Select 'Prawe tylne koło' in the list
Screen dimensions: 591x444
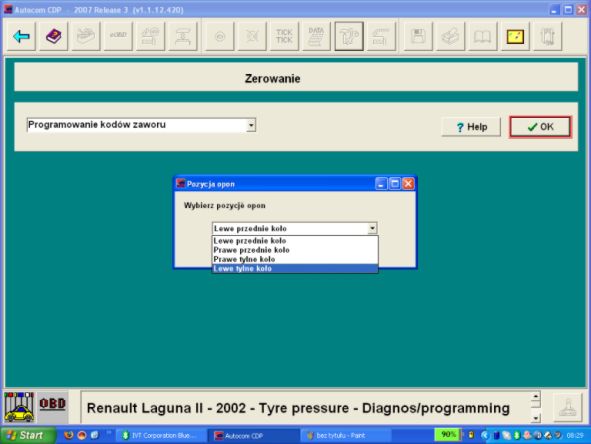pyautogui.click(x=295, y=259)
